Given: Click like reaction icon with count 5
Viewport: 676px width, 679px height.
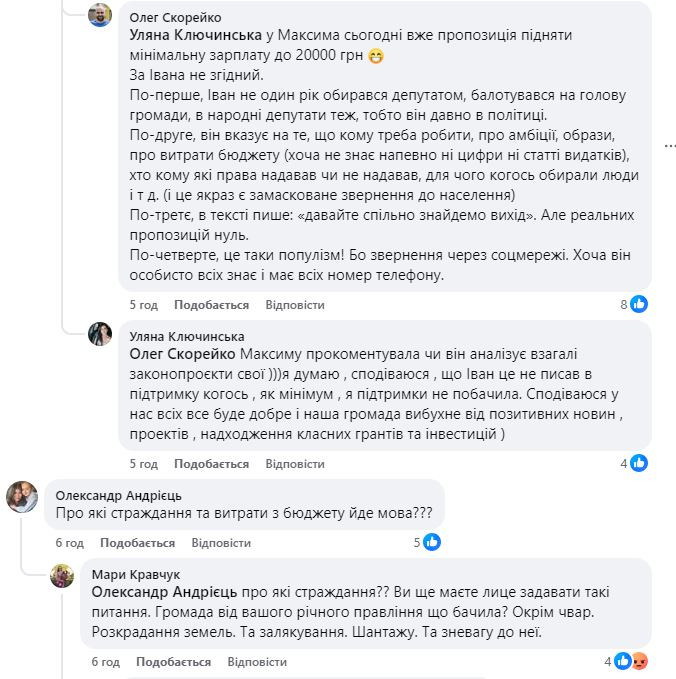Looking at the screenshot, I should [432, 542].
